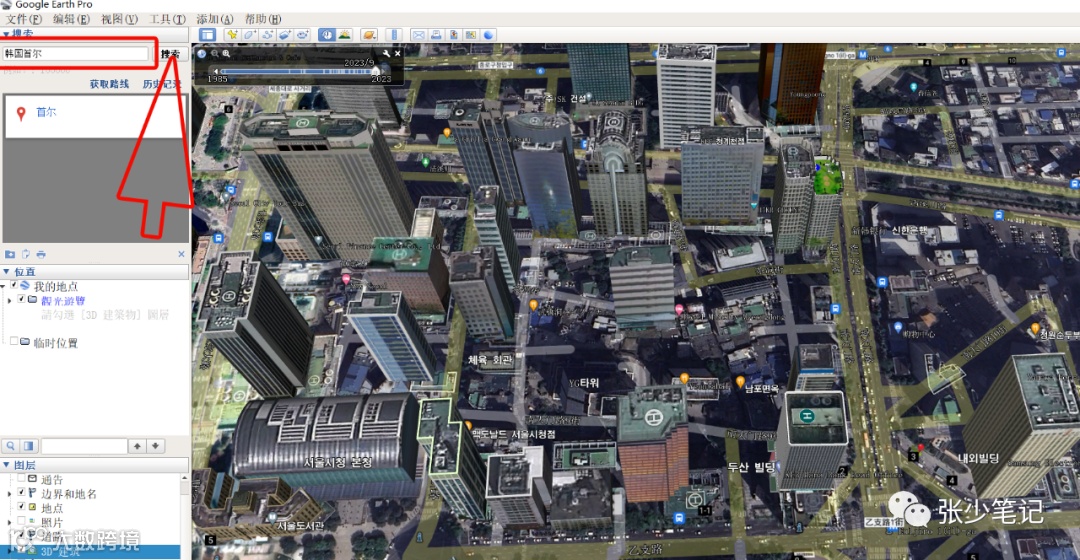Expand 照片 layer tree
1080x560 pixels.
click(x=9, y=523)
